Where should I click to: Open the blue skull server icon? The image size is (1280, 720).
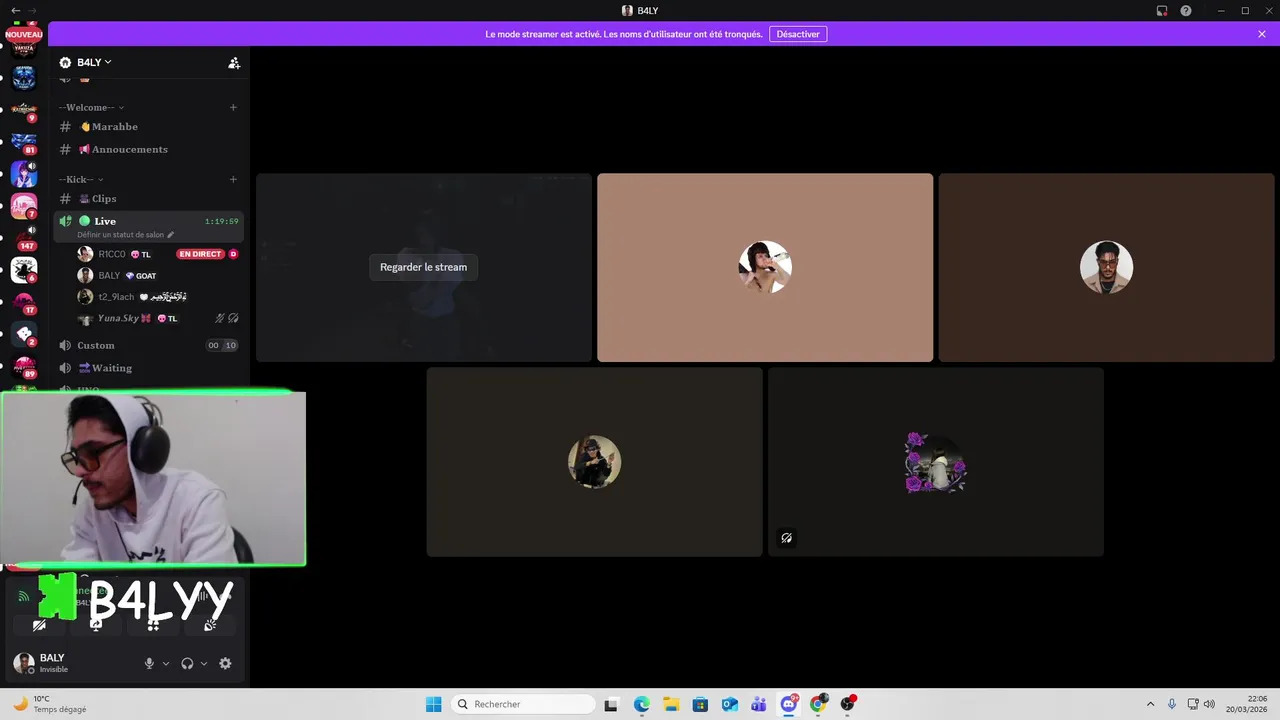coord(24,78)
